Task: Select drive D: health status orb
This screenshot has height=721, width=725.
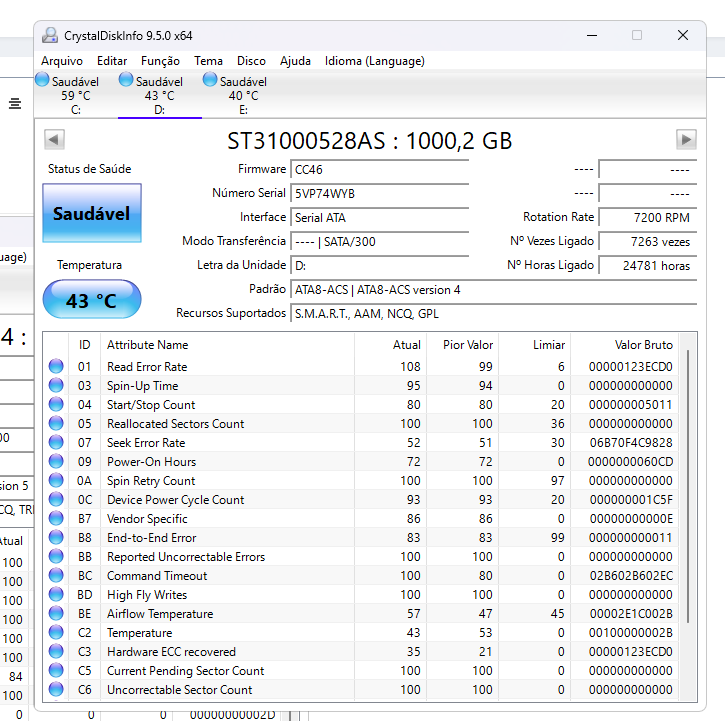Action: [x=126, y=80]
